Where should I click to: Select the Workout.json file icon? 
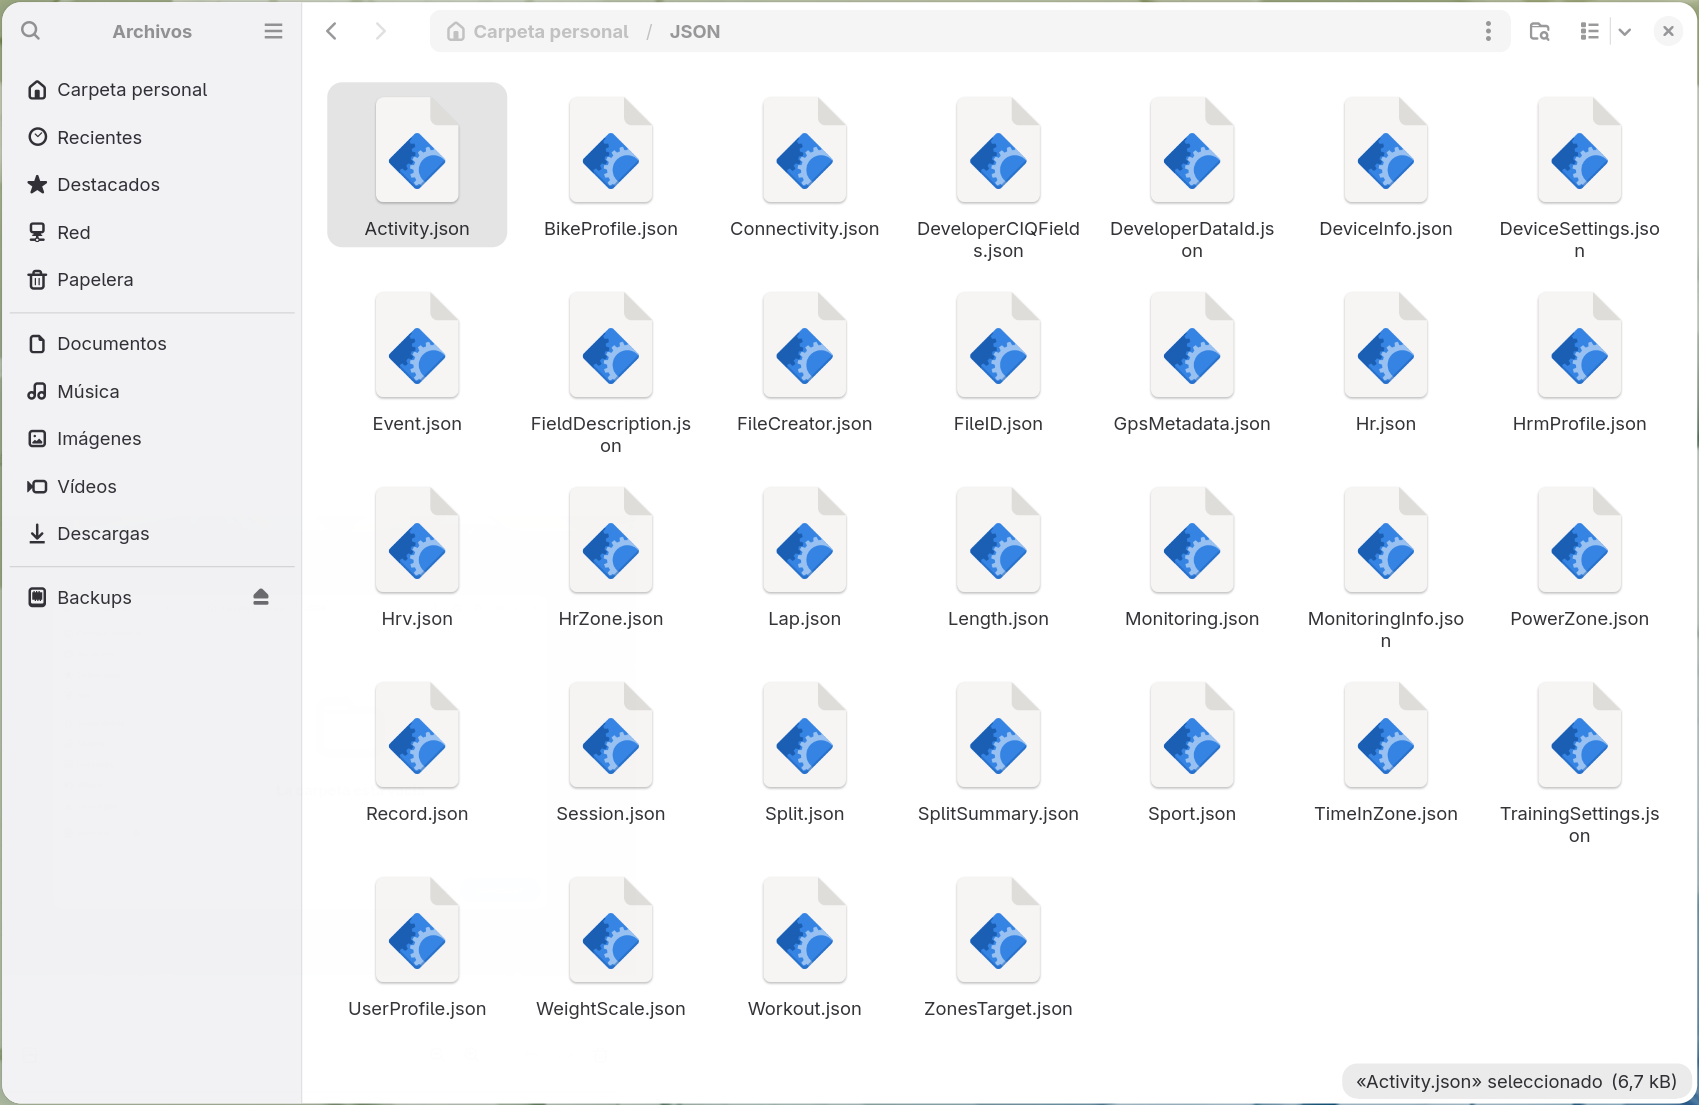click(805, 930)
